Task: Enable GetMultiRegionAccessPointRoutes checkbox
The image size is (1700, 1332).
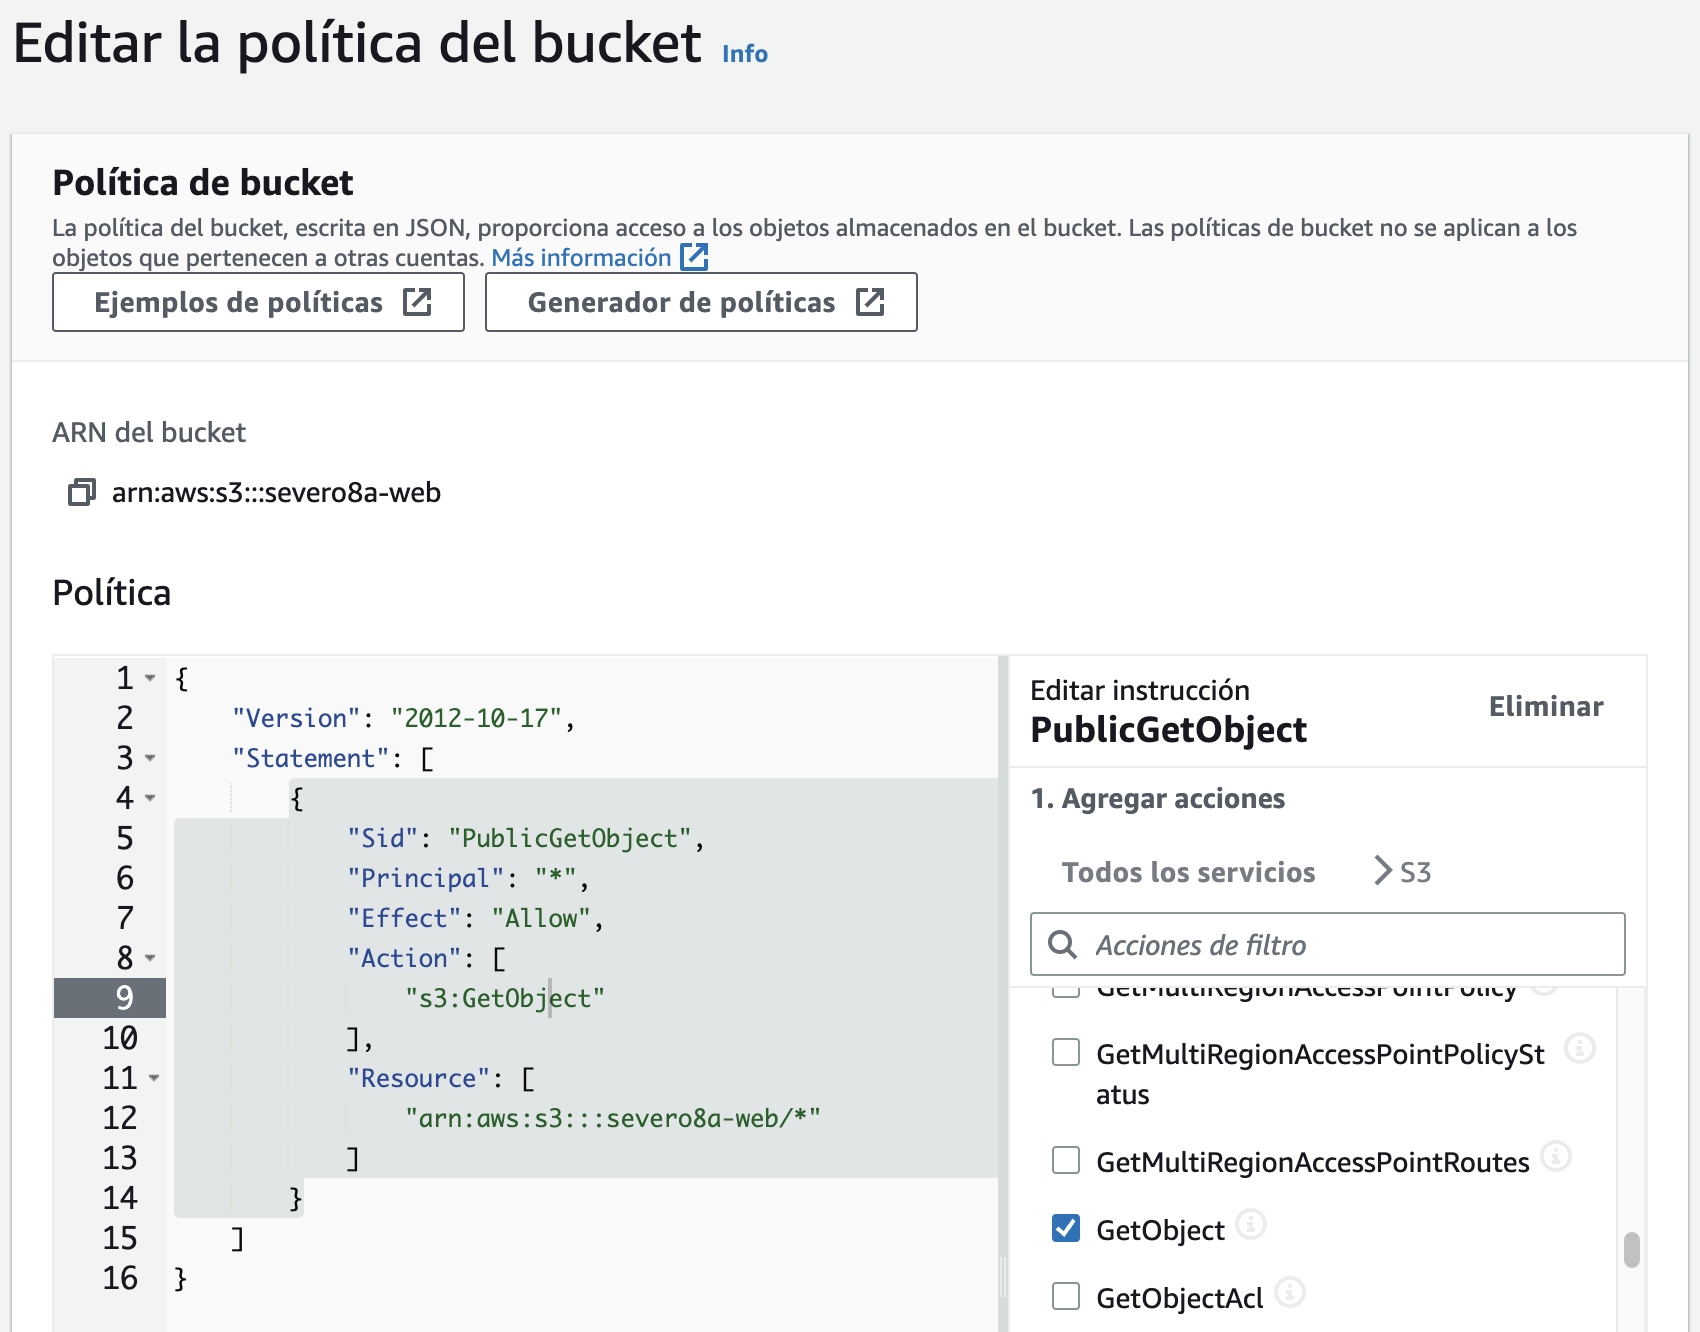Action: pyautogui.click(x=1066, y=1160)
